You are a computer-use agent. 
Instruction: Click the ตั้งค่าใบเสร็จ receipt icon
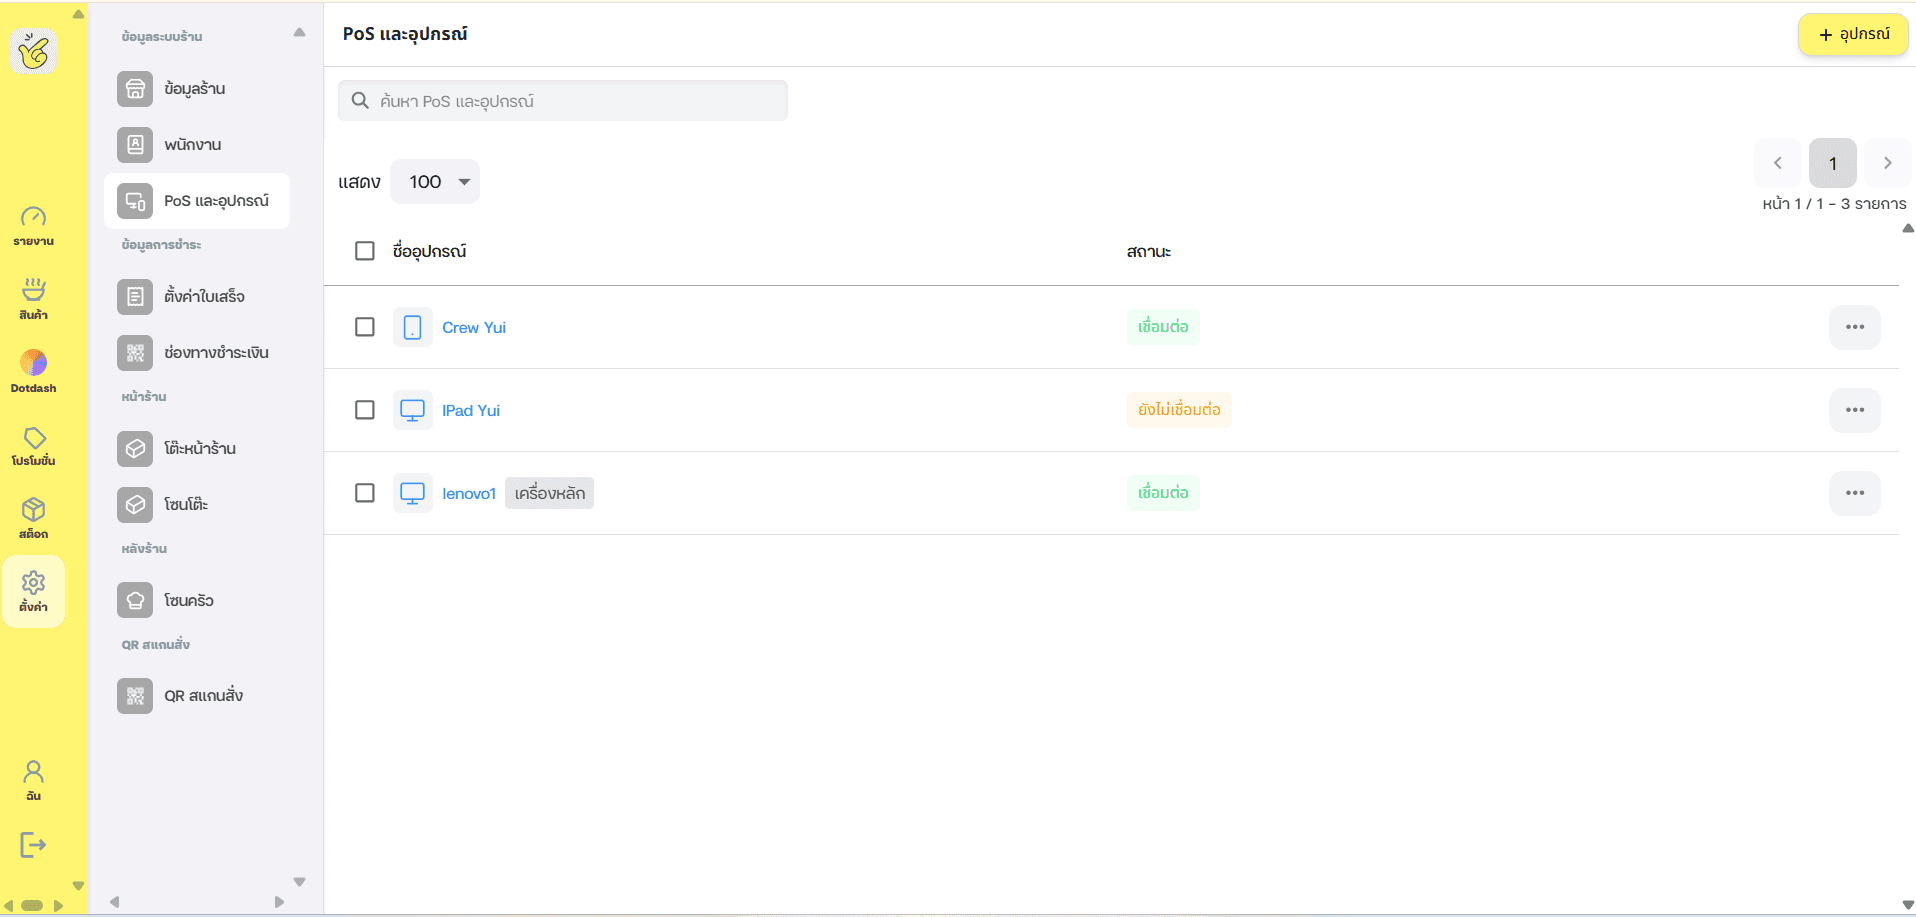(135, 297)
